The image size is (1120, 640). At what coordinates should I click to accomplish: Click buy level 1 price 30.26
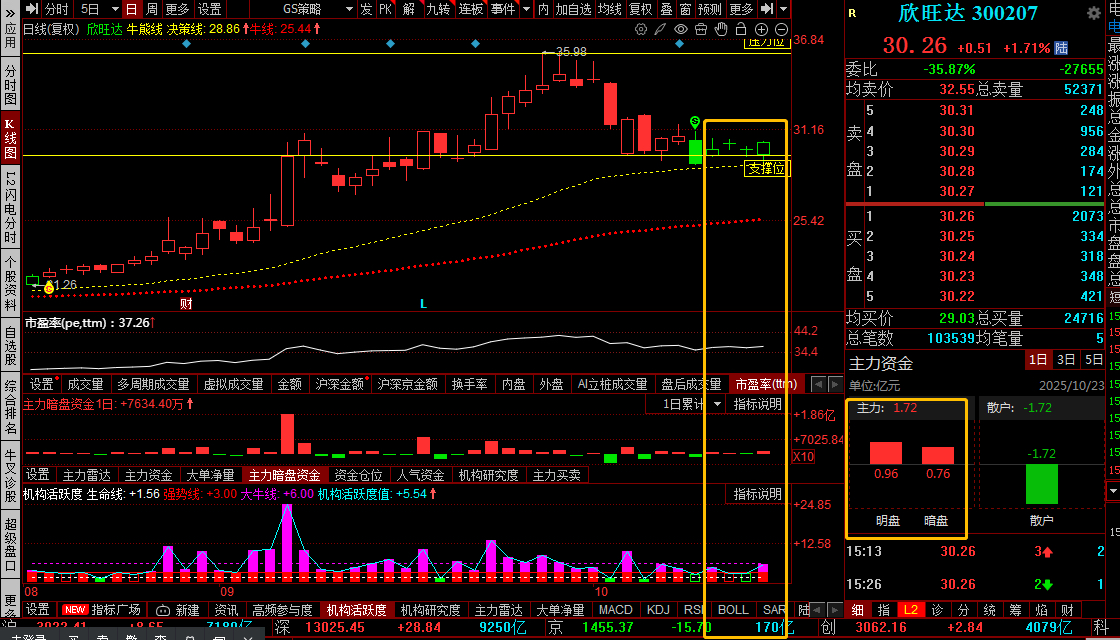(956, 216)
